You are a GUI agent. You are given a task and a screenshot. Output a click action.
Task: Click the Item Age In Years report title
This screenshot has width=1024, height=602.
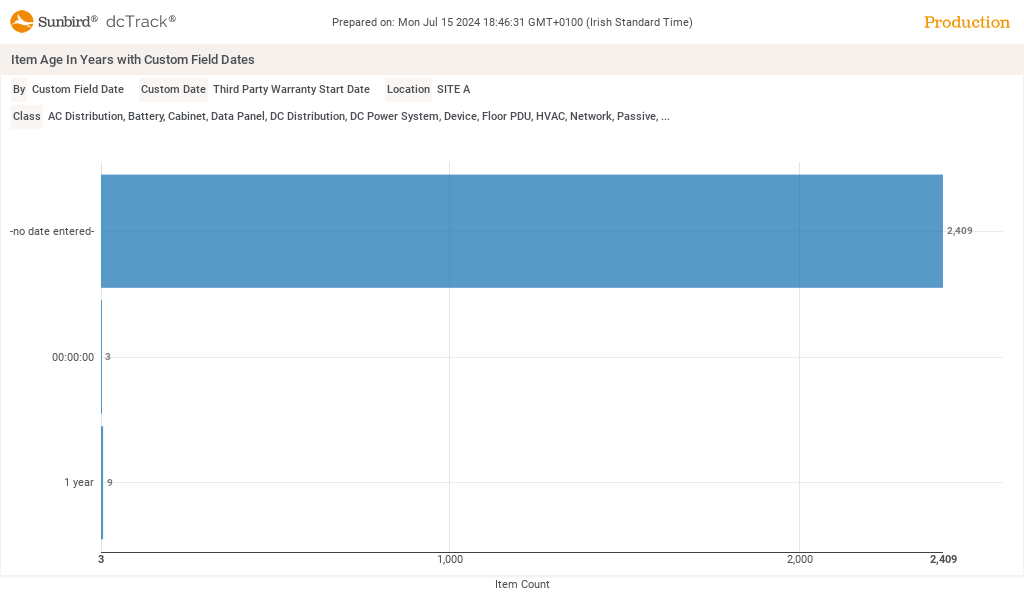(x=133, y=60)
